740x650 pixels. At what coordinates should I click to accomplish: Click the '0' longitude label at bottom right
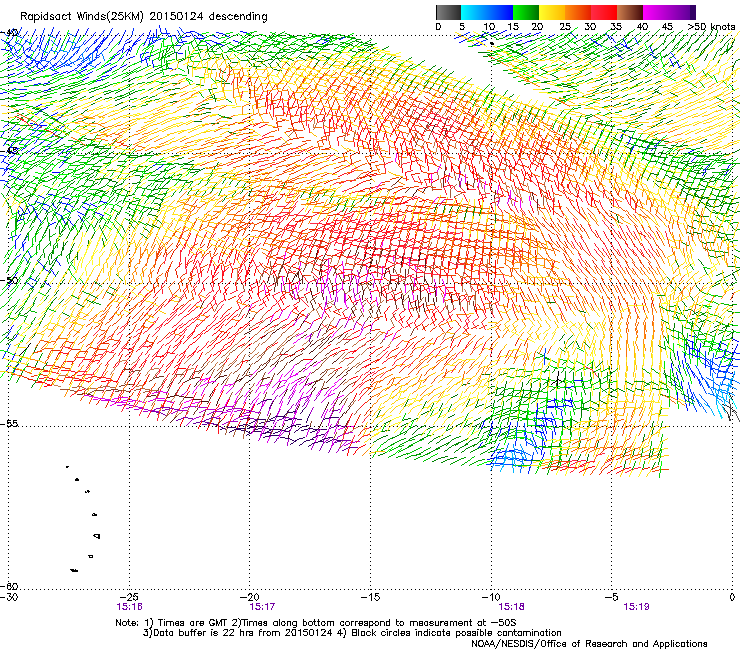click(x=732, y=598)
